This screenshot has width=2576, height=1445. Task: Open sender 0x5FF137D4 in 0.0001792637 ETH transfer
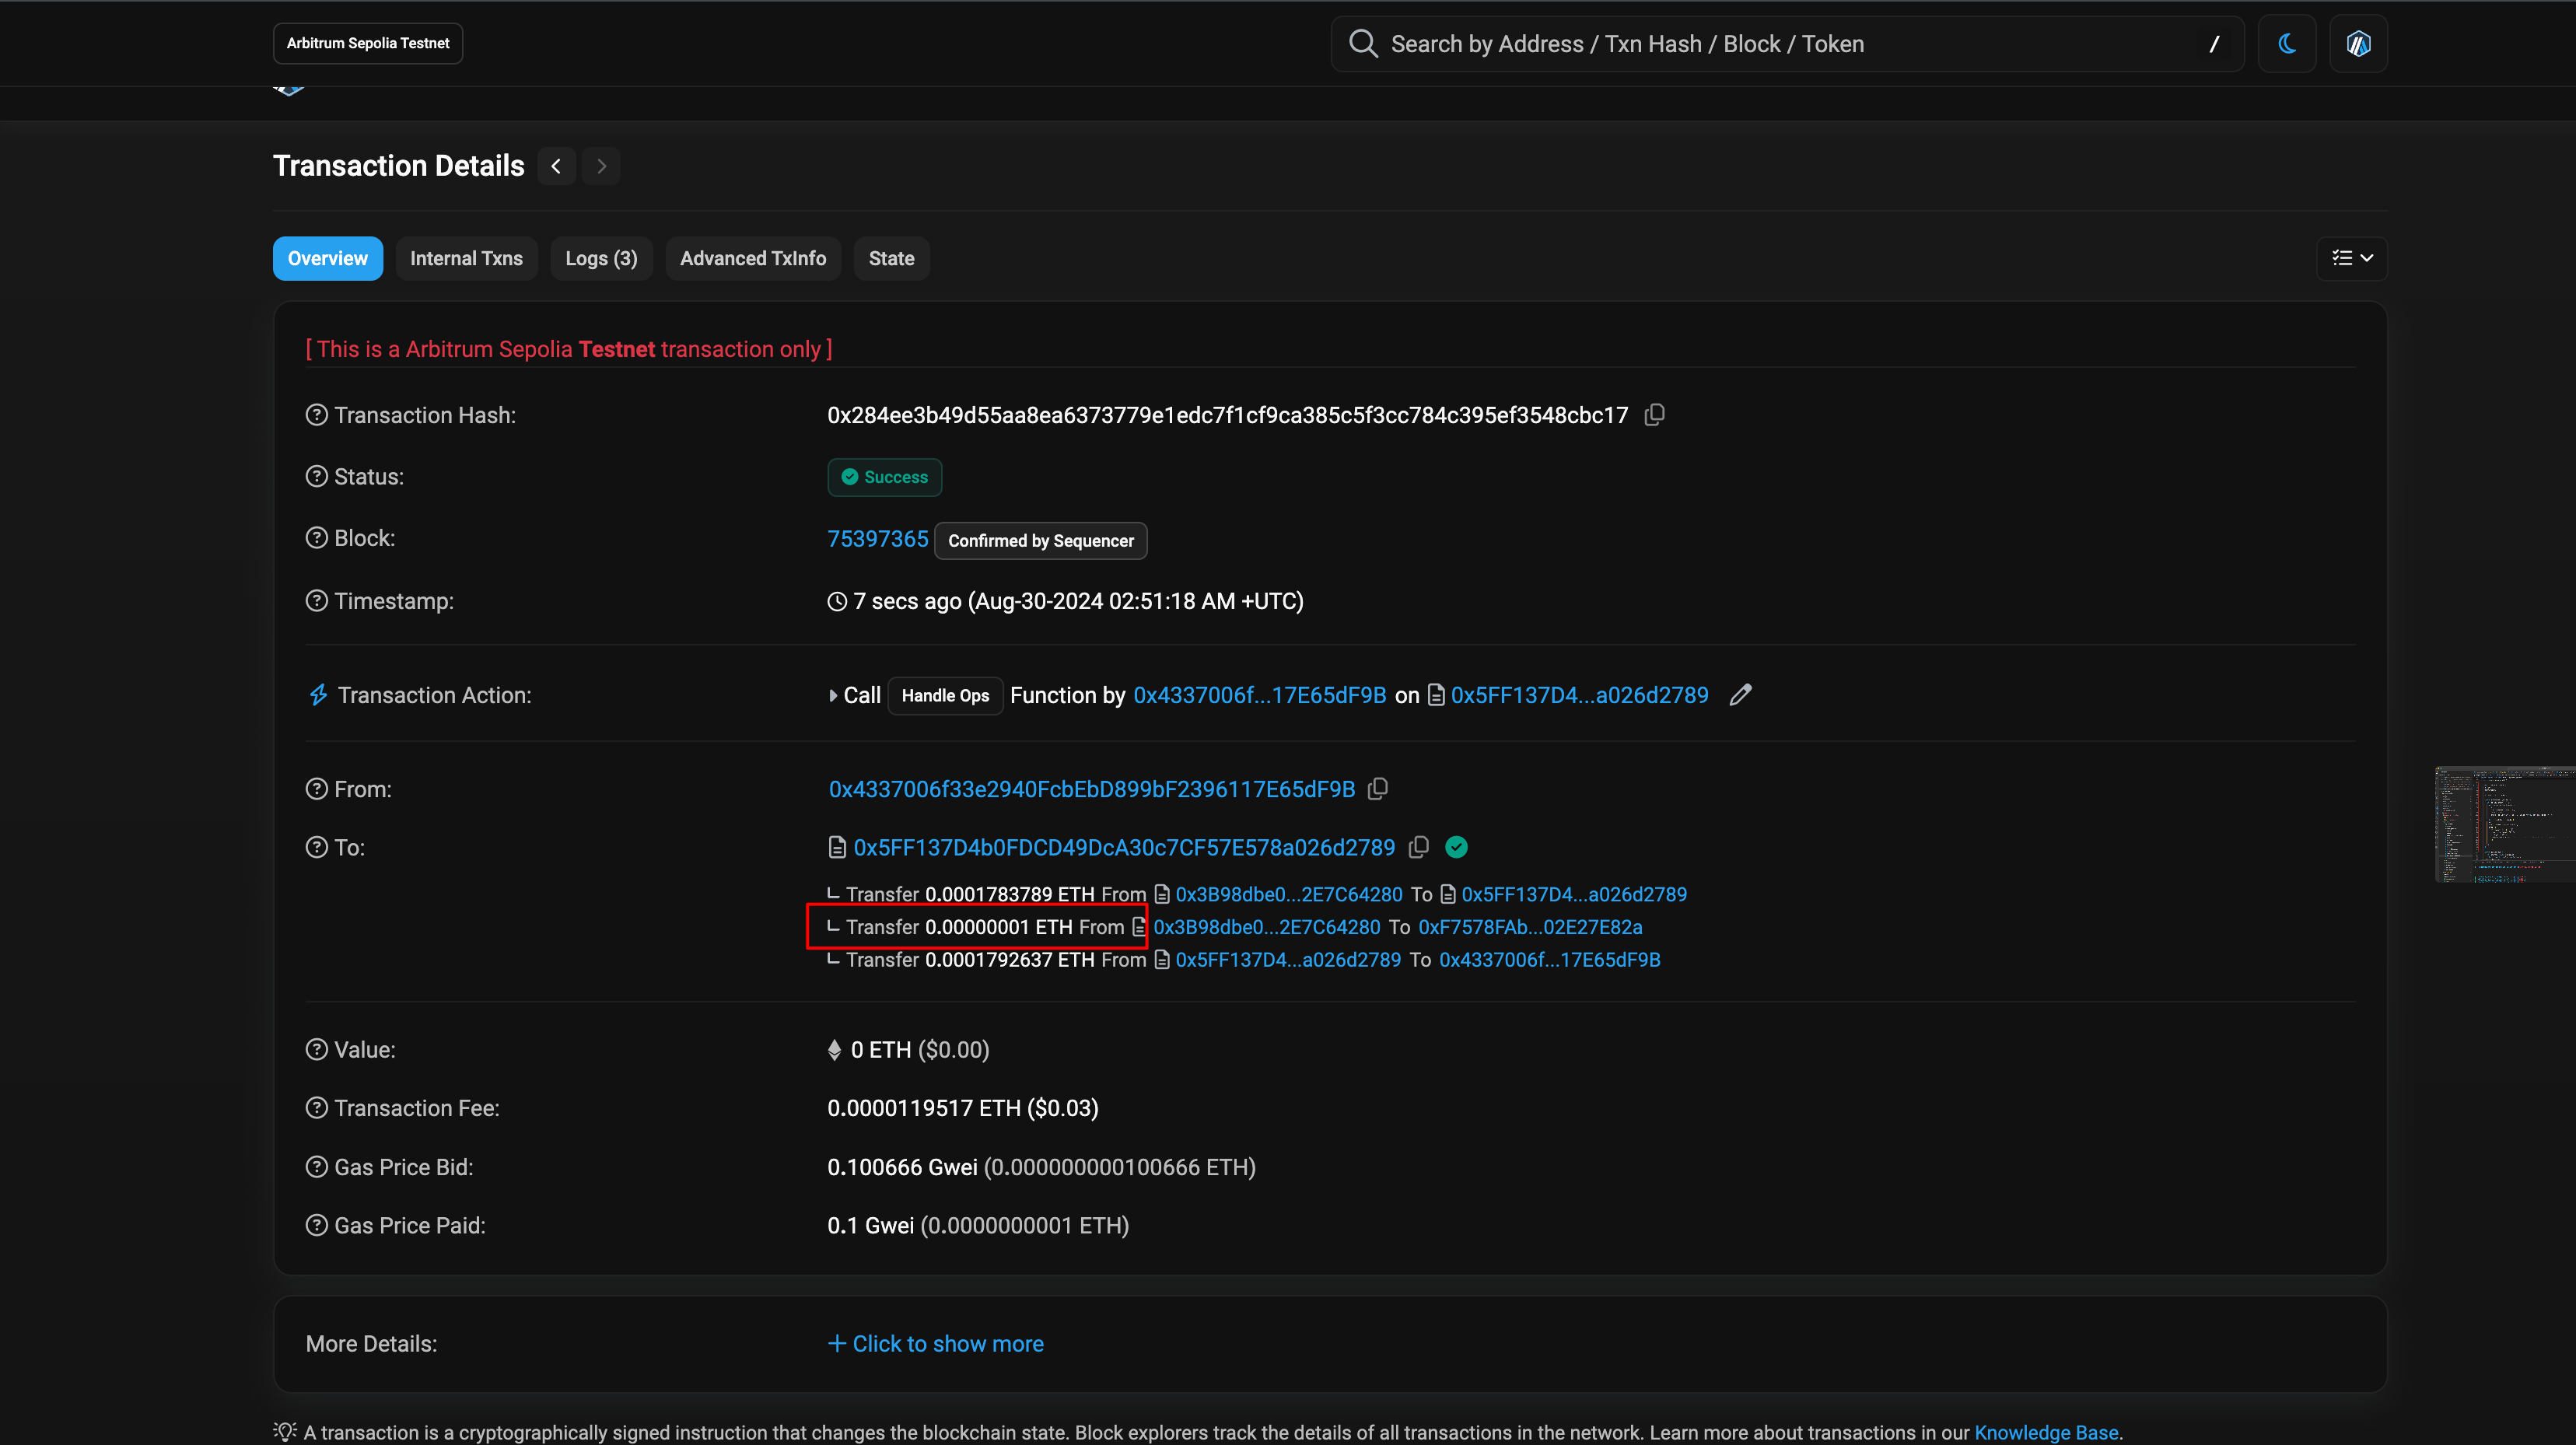point(1288,960)
